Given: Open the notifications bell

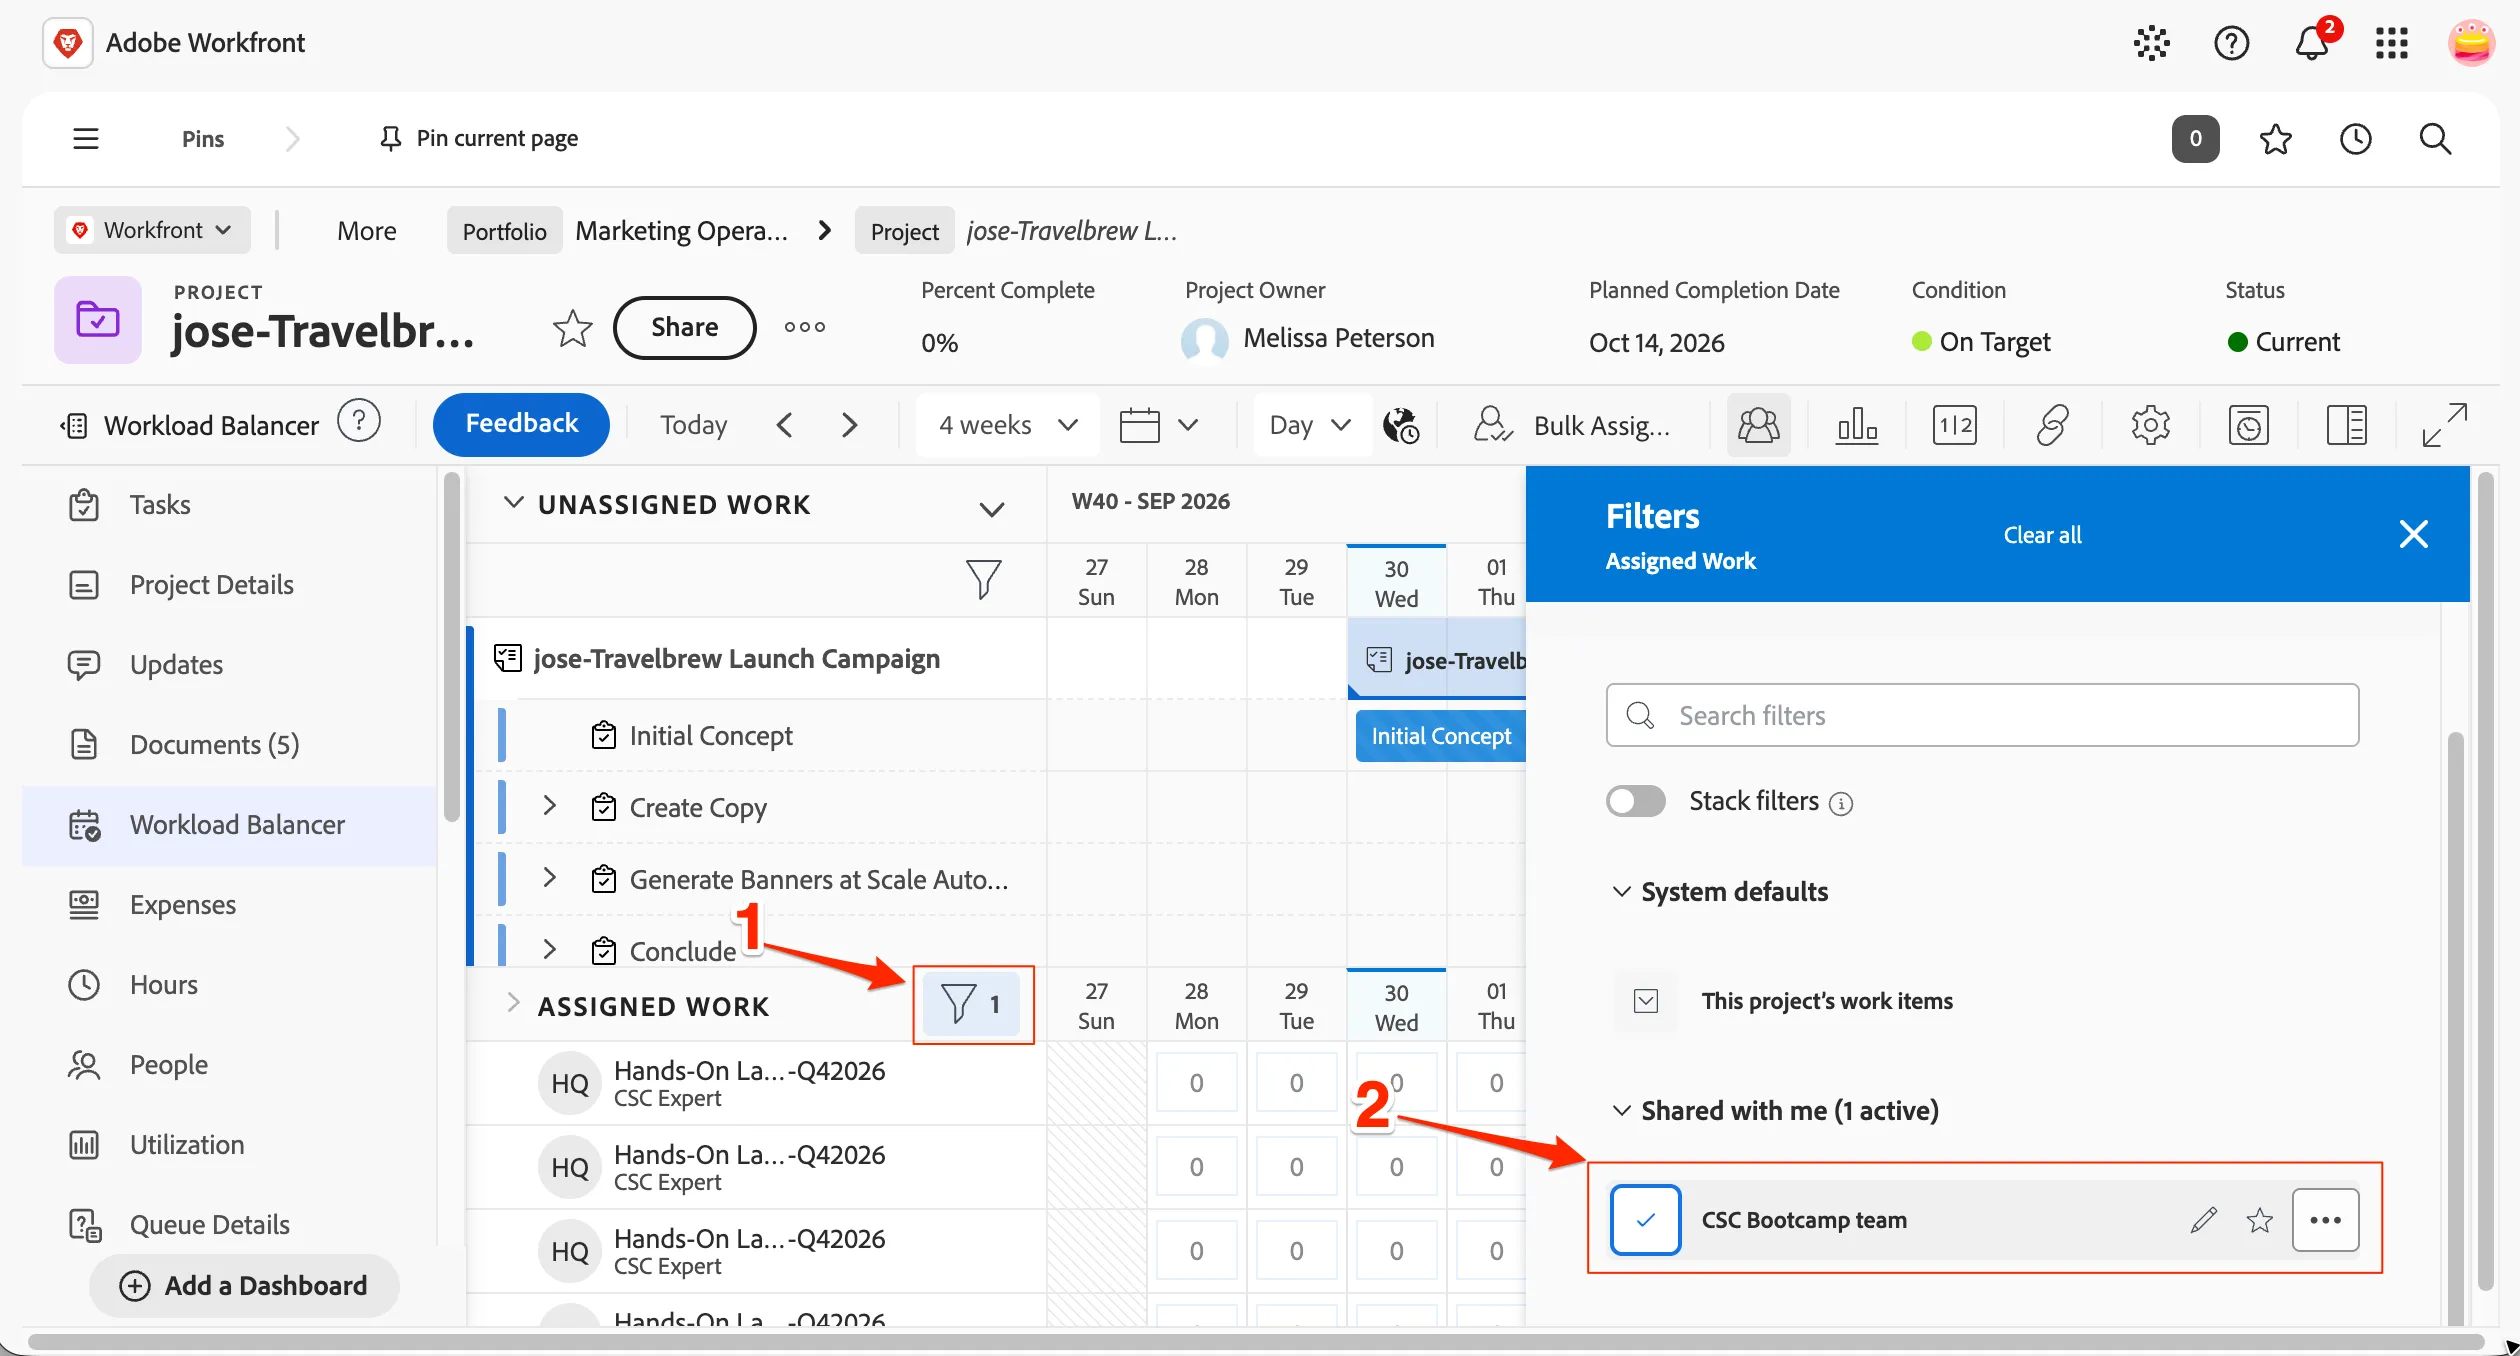Looking at the screenshot, I should coord(2311,43).
